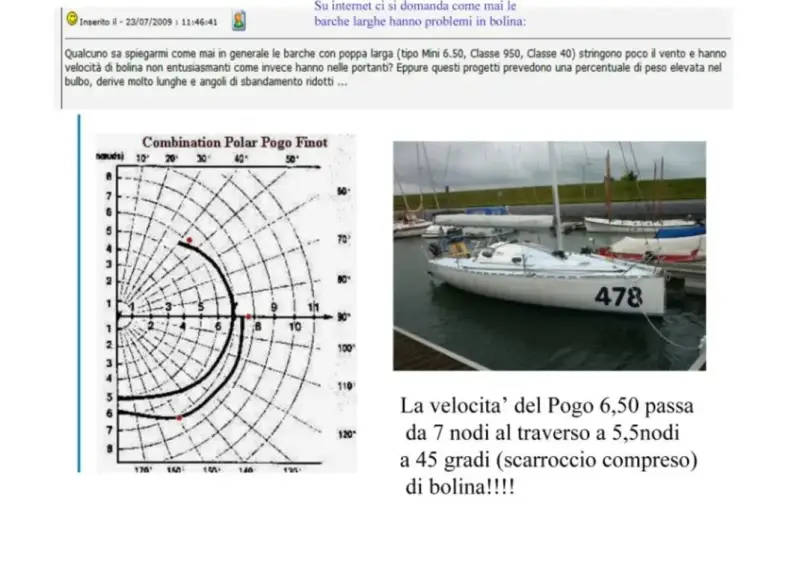The width and height of the screenshot is (800, 568).
Task: Select the post timestamp 23/07/2009 11:46:41
Action: point(171,22)
